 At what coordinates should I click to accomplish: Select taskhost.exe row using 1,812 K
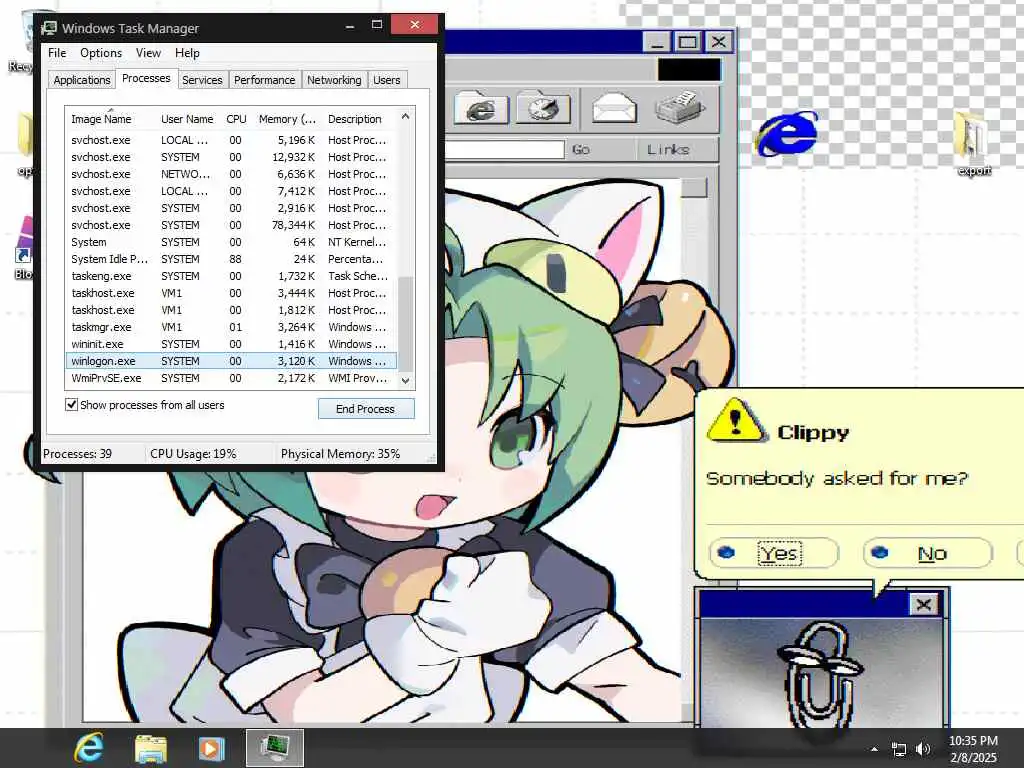231,310
